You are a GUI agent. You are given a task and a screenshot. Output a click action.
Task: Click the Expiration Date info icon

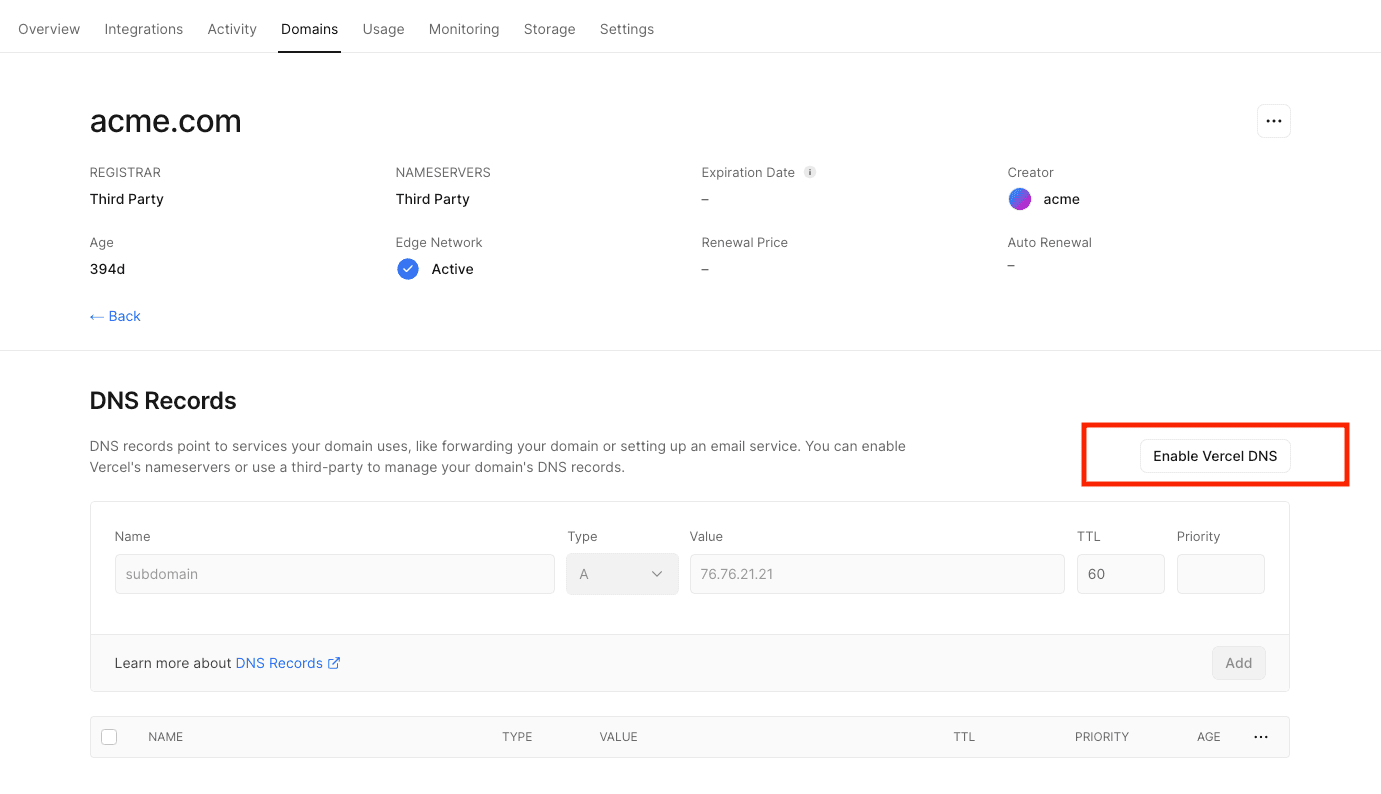810,172
